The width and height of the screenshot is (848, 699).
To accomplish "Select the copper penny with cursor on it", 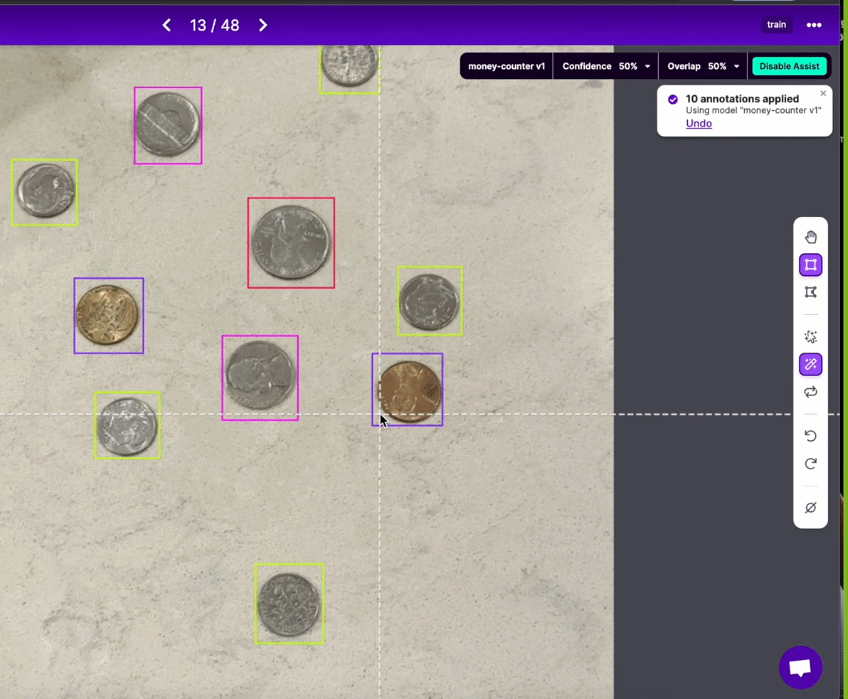I will (x=407, y=390).
